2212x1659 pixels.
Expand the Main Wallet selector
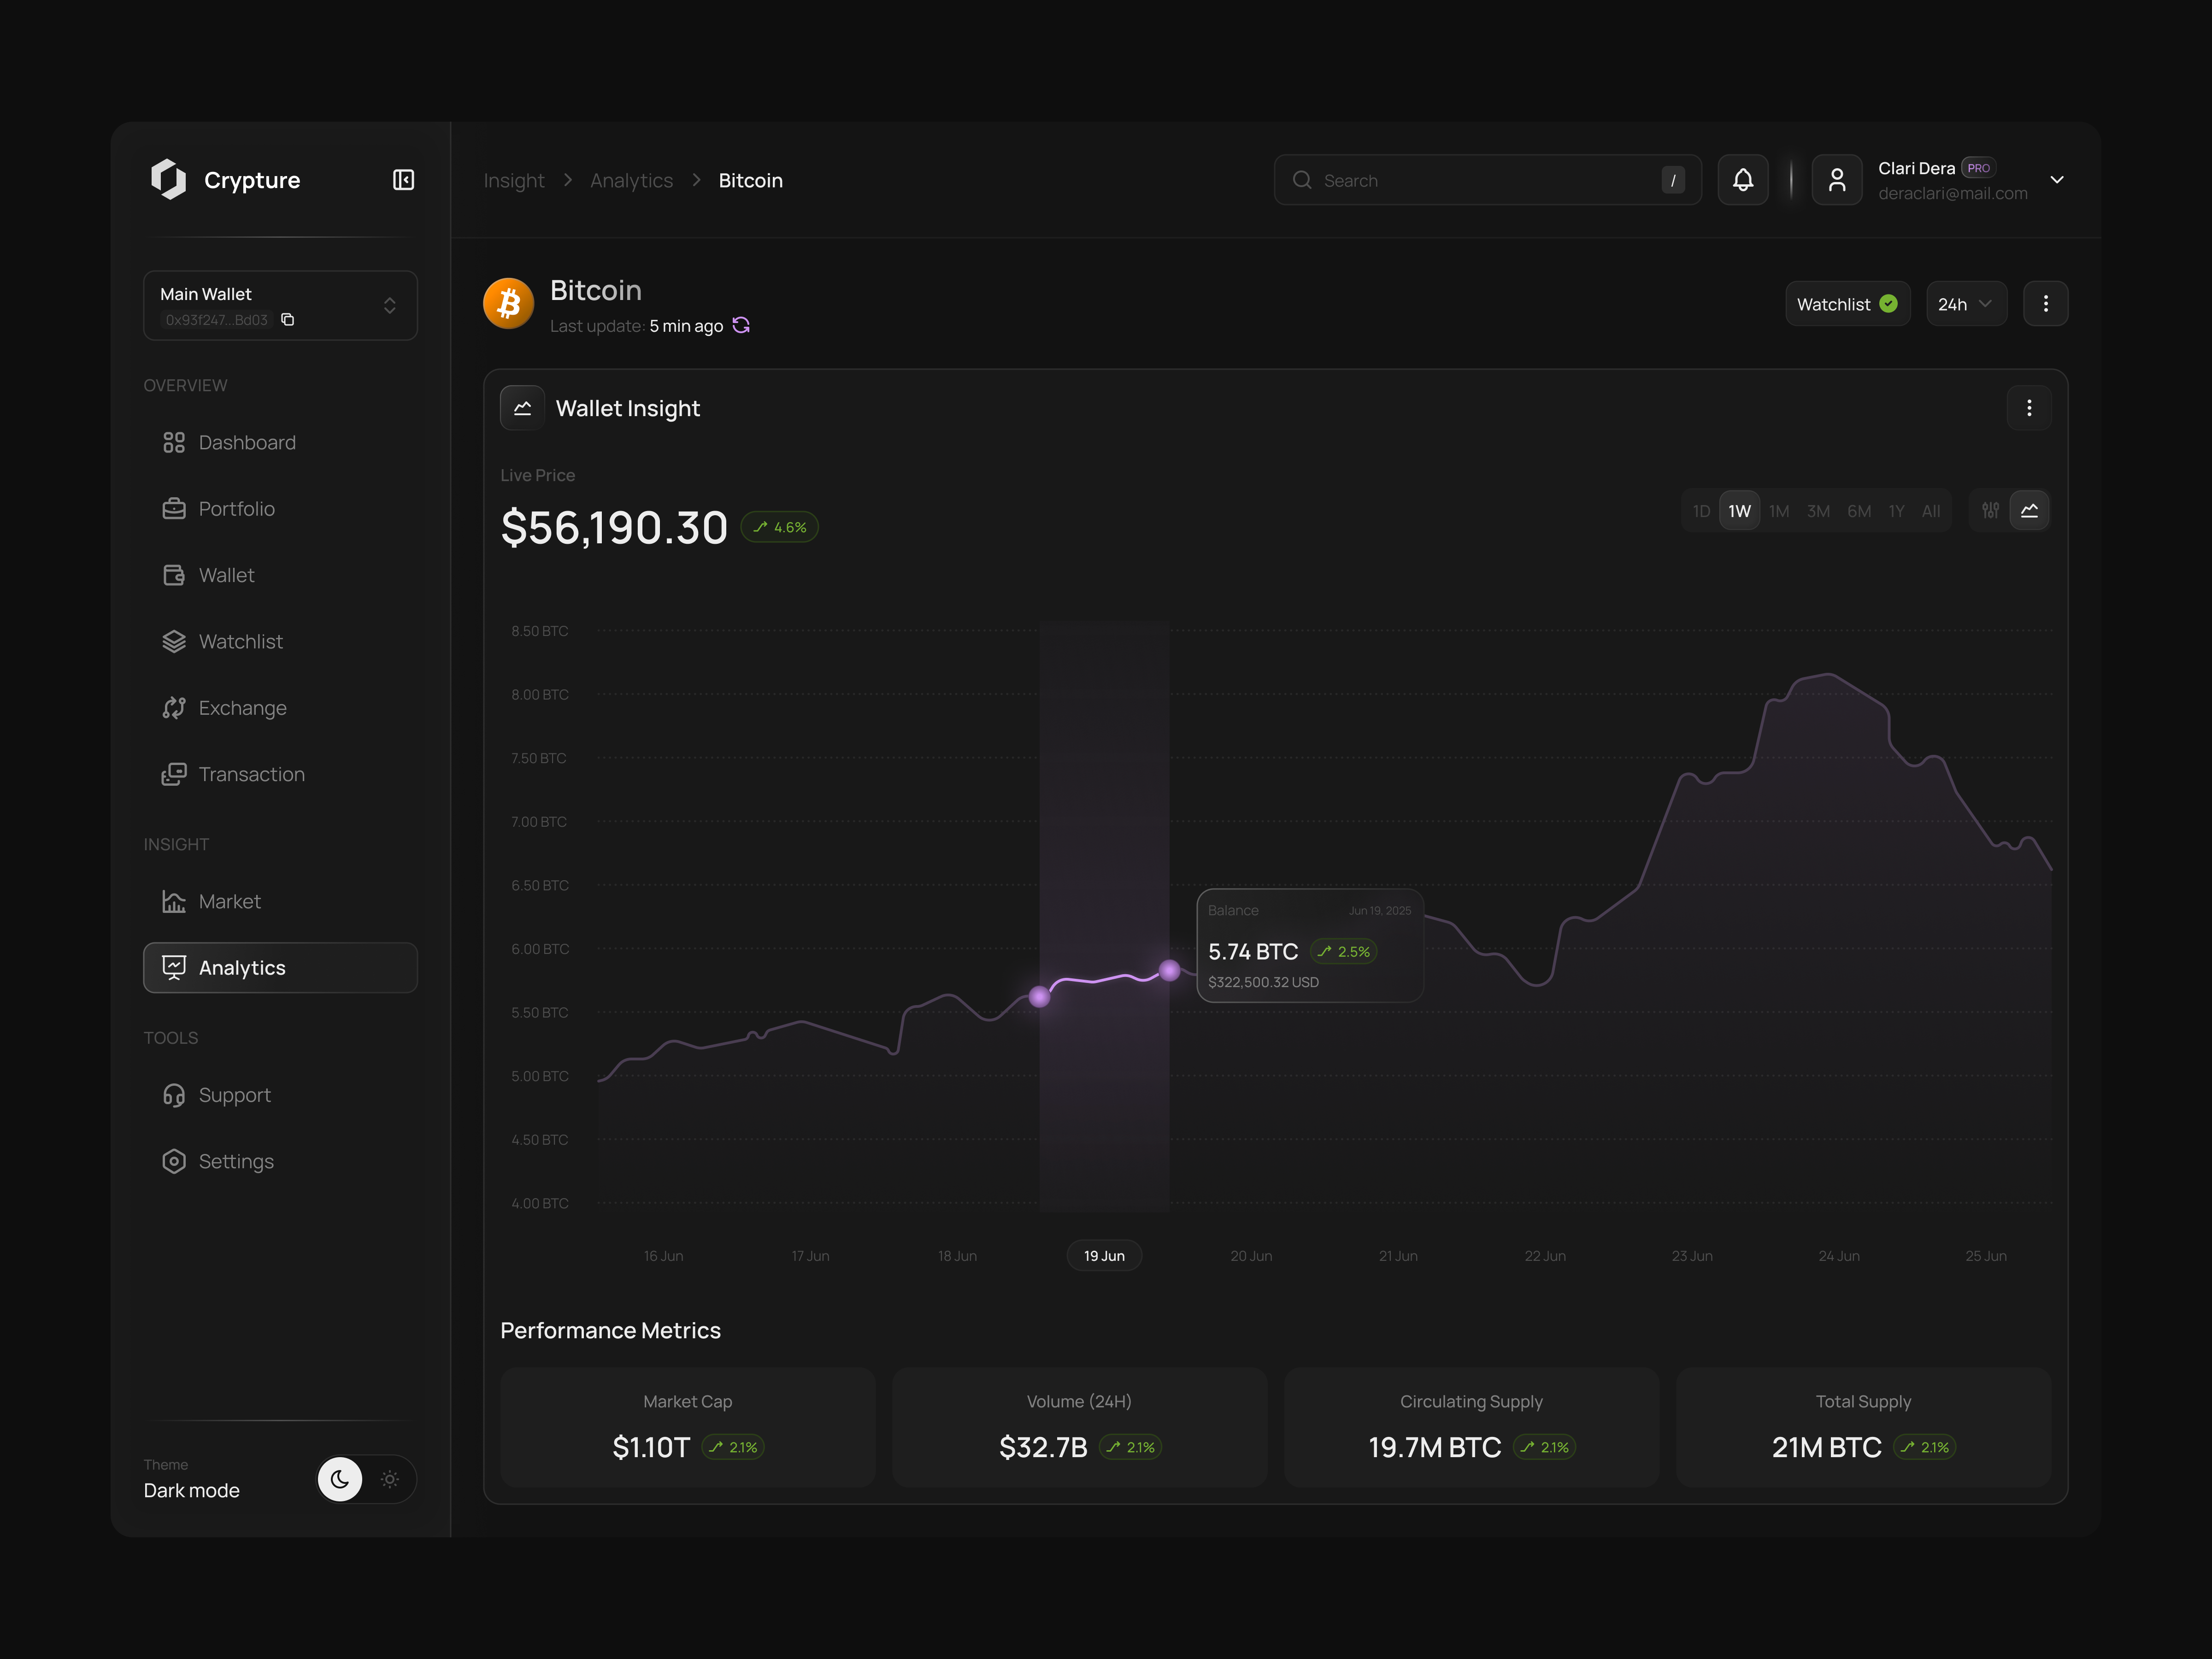(x=390, y=305)
